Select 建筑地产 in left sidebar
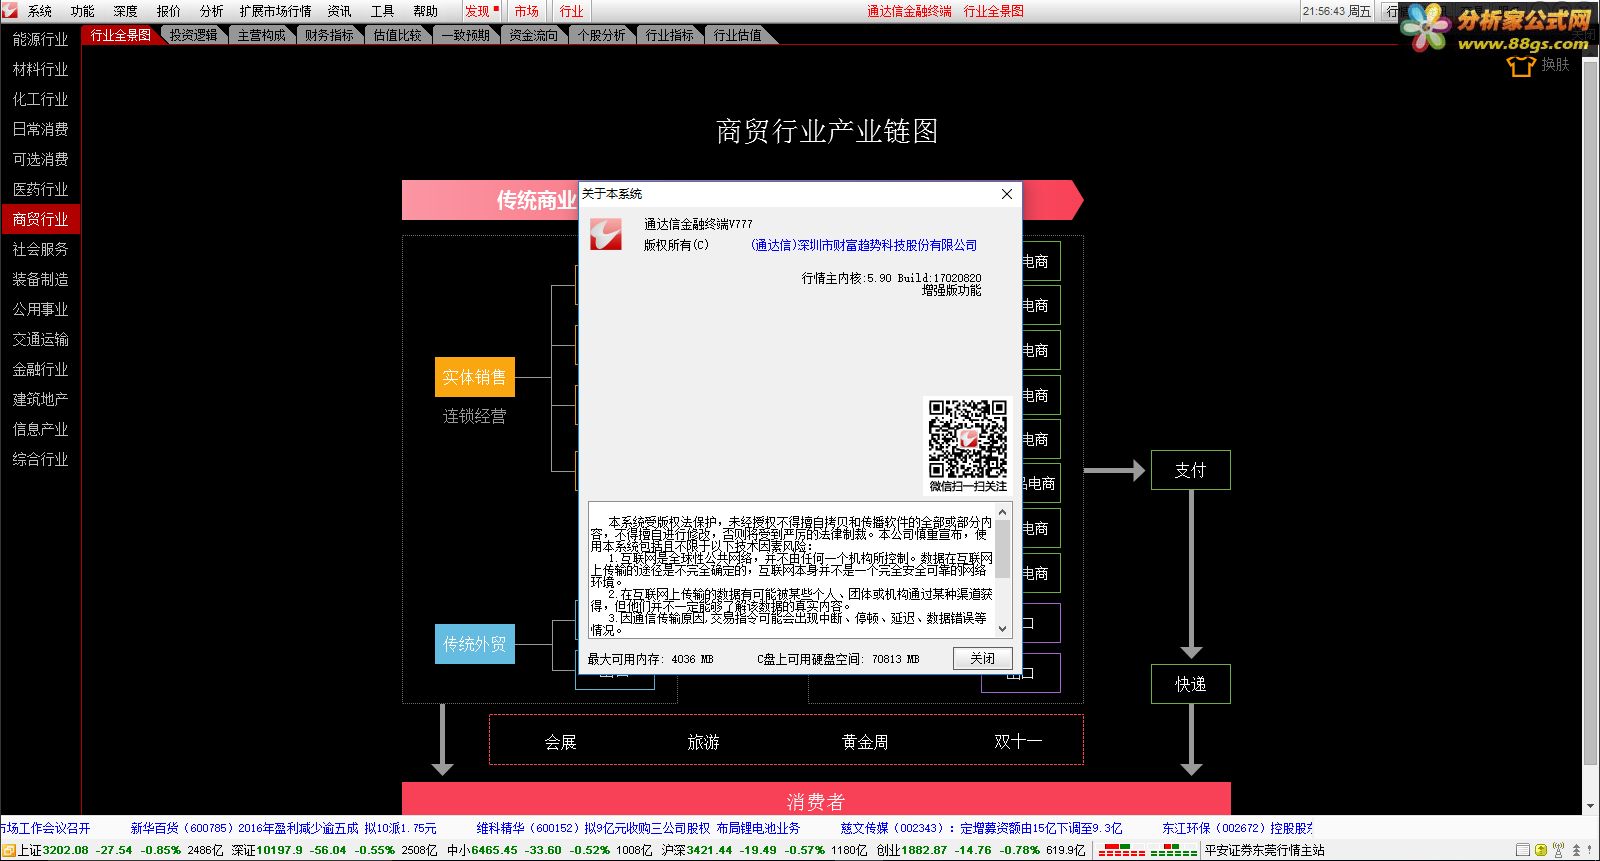Viewport: 1600px width, 861px height. pos(40,399)
